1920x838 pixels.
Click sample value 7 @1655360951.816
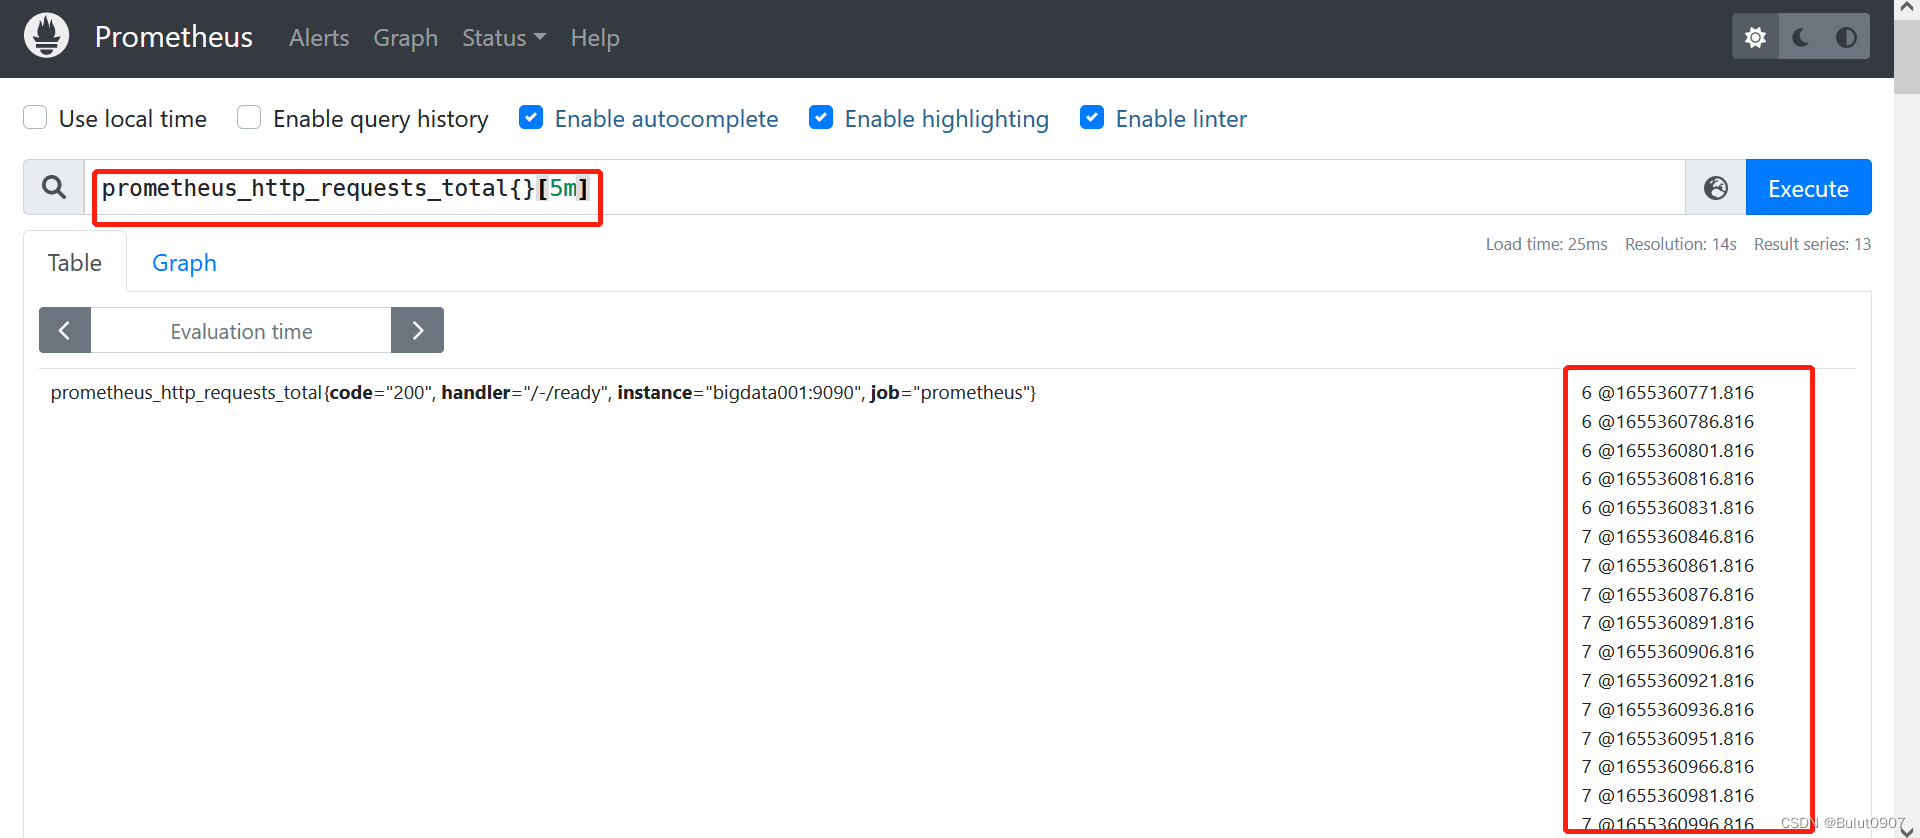1667,739
